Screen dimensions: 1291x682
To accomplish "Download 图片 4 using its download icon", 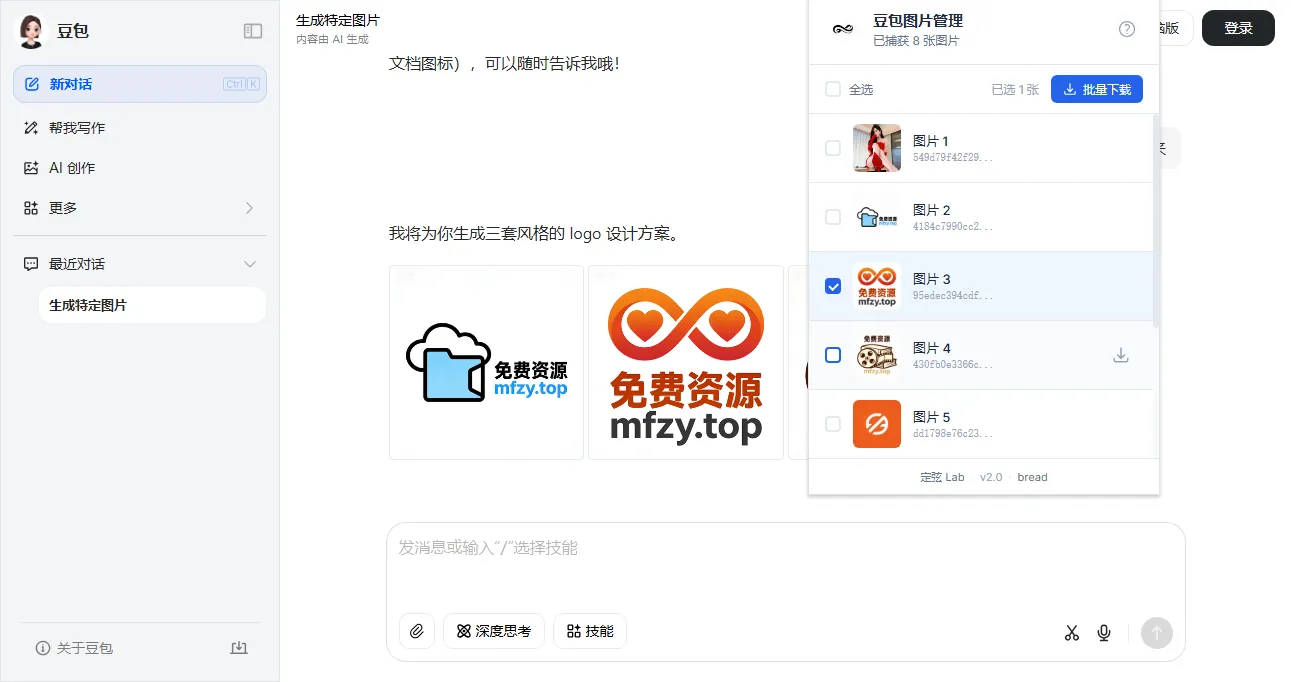I will [x=1121, y=355].
